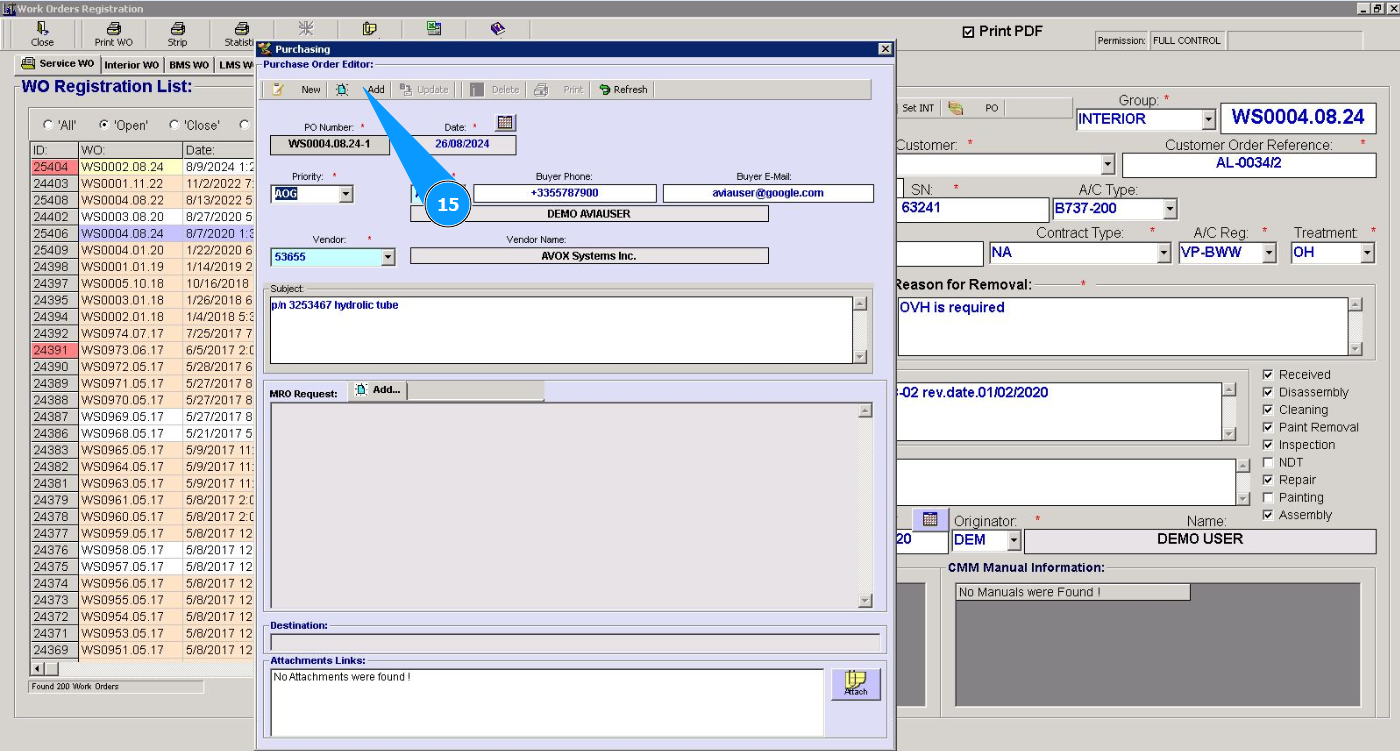Click the New purchase order icon

click(279, 90)
